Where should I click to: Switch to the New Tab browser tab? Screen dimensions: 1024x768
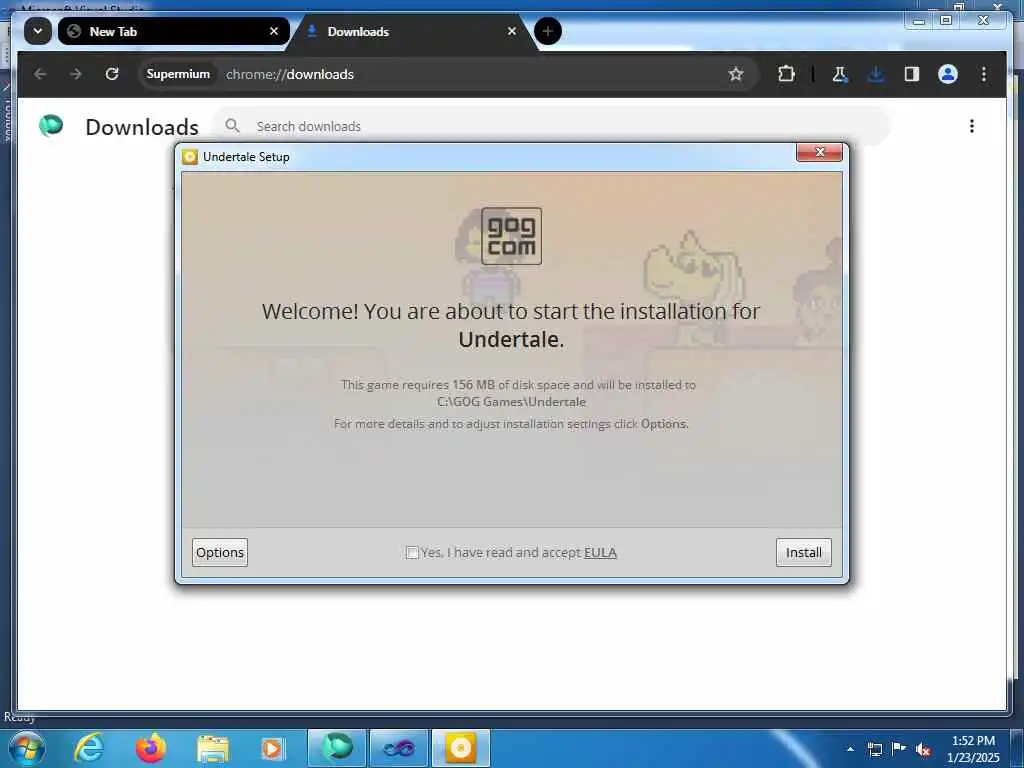pos(173,31)
